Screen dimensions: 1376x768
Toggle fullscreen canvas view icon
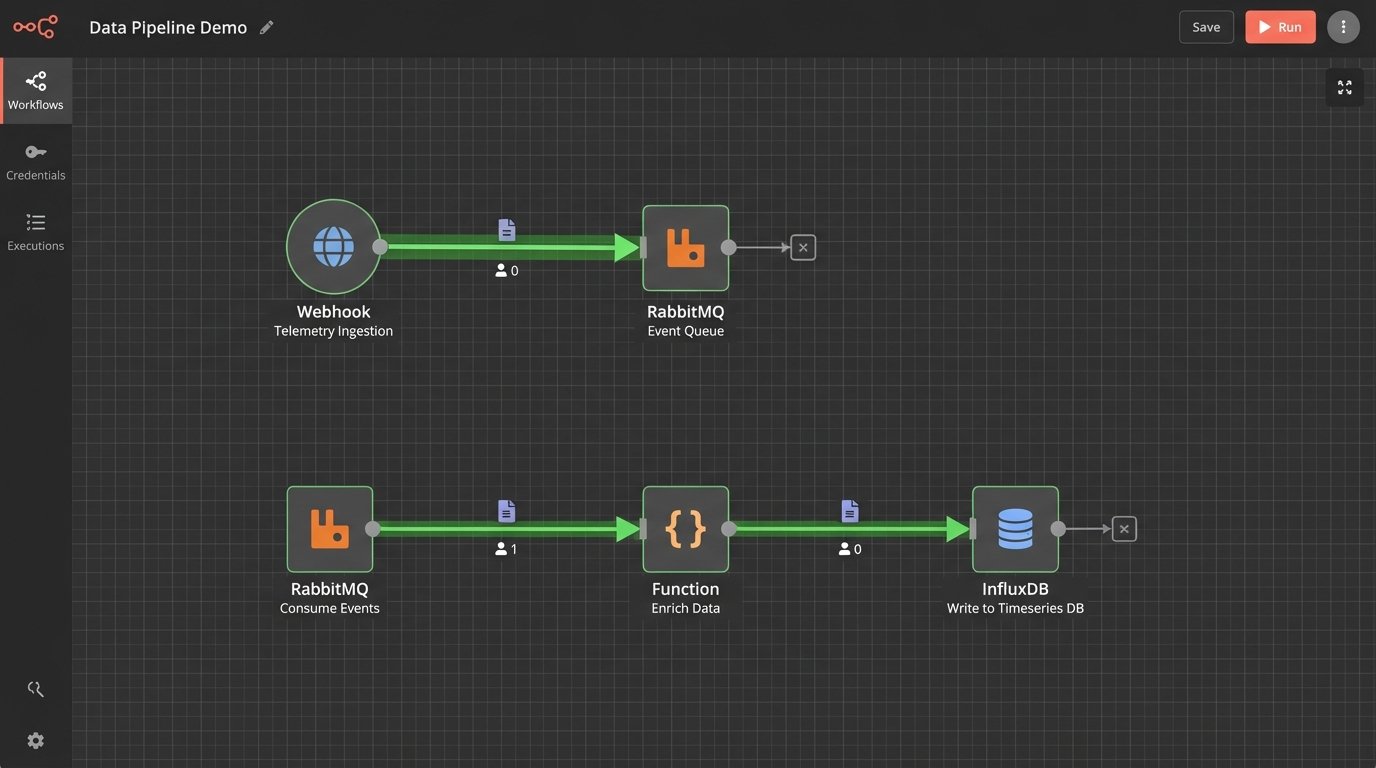[x=1344, y=88]
